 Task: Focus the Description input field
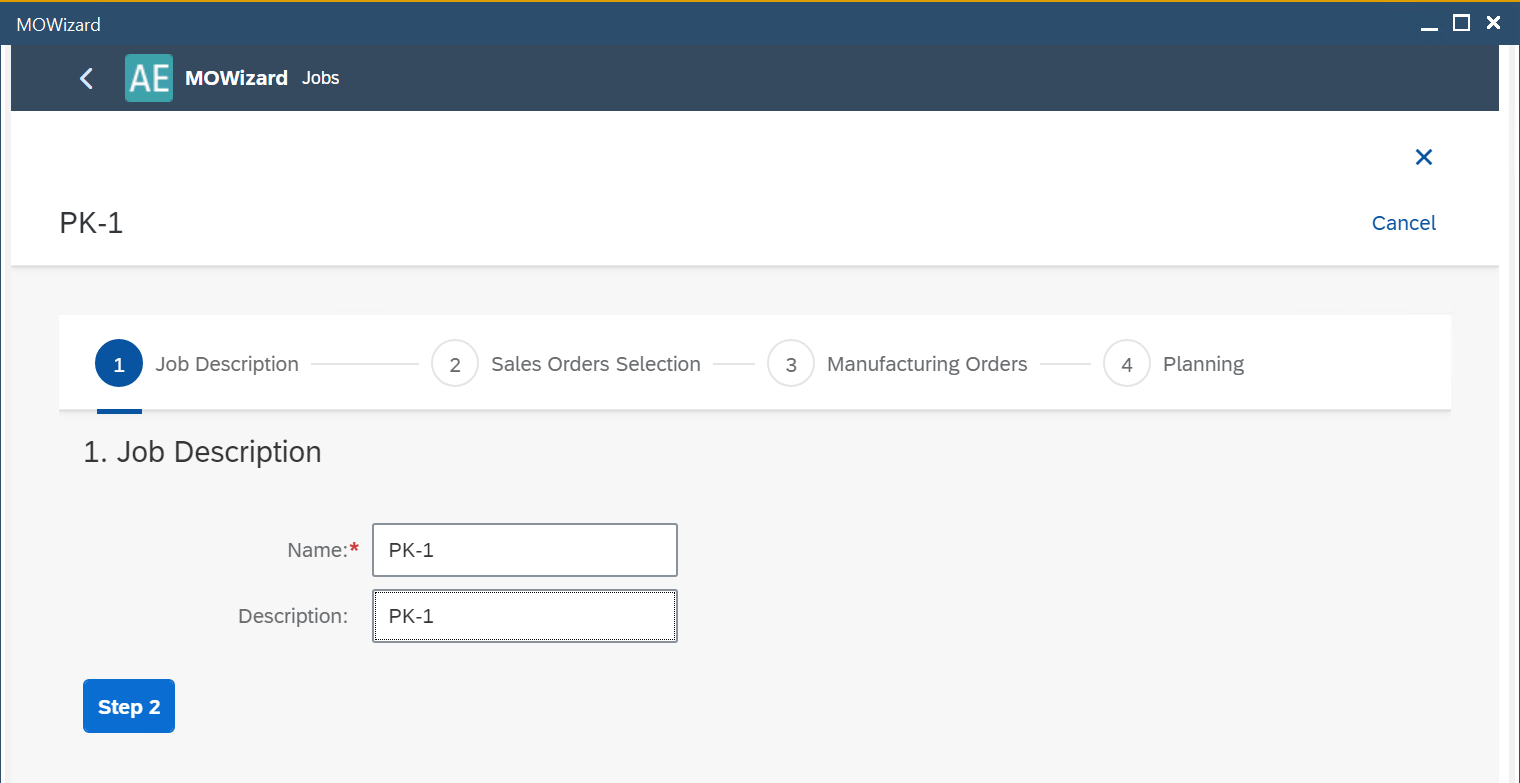click(x=524, y=616)
